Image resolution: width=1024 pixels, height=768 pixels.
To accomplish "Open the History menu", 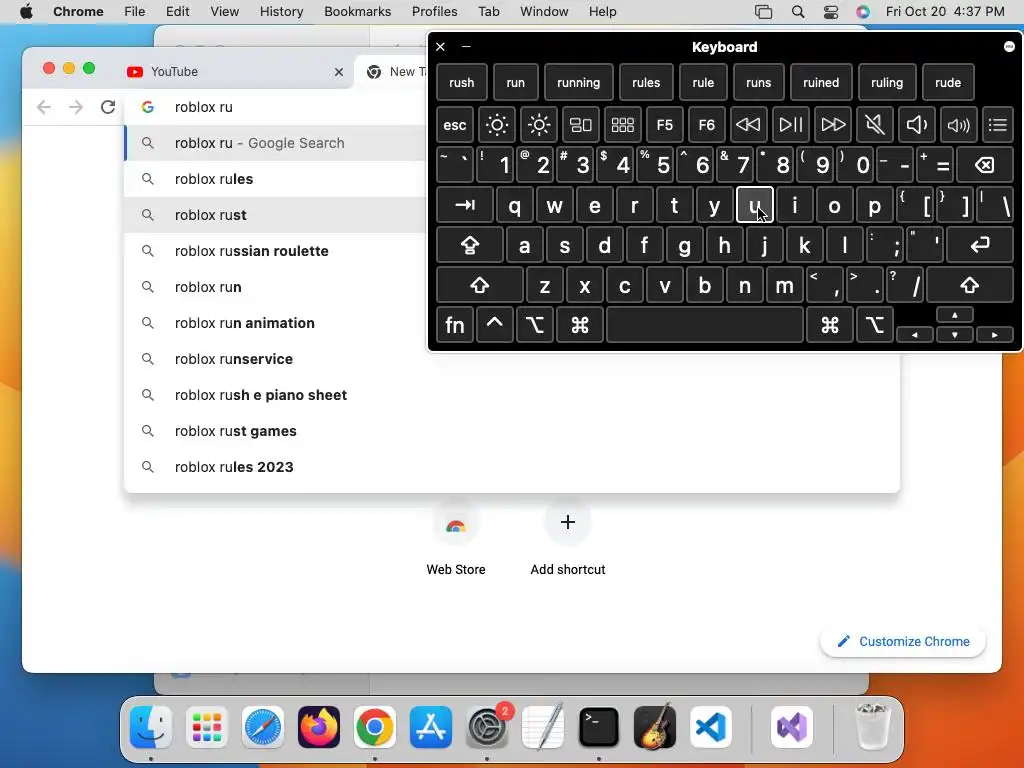I will [281, 12].
